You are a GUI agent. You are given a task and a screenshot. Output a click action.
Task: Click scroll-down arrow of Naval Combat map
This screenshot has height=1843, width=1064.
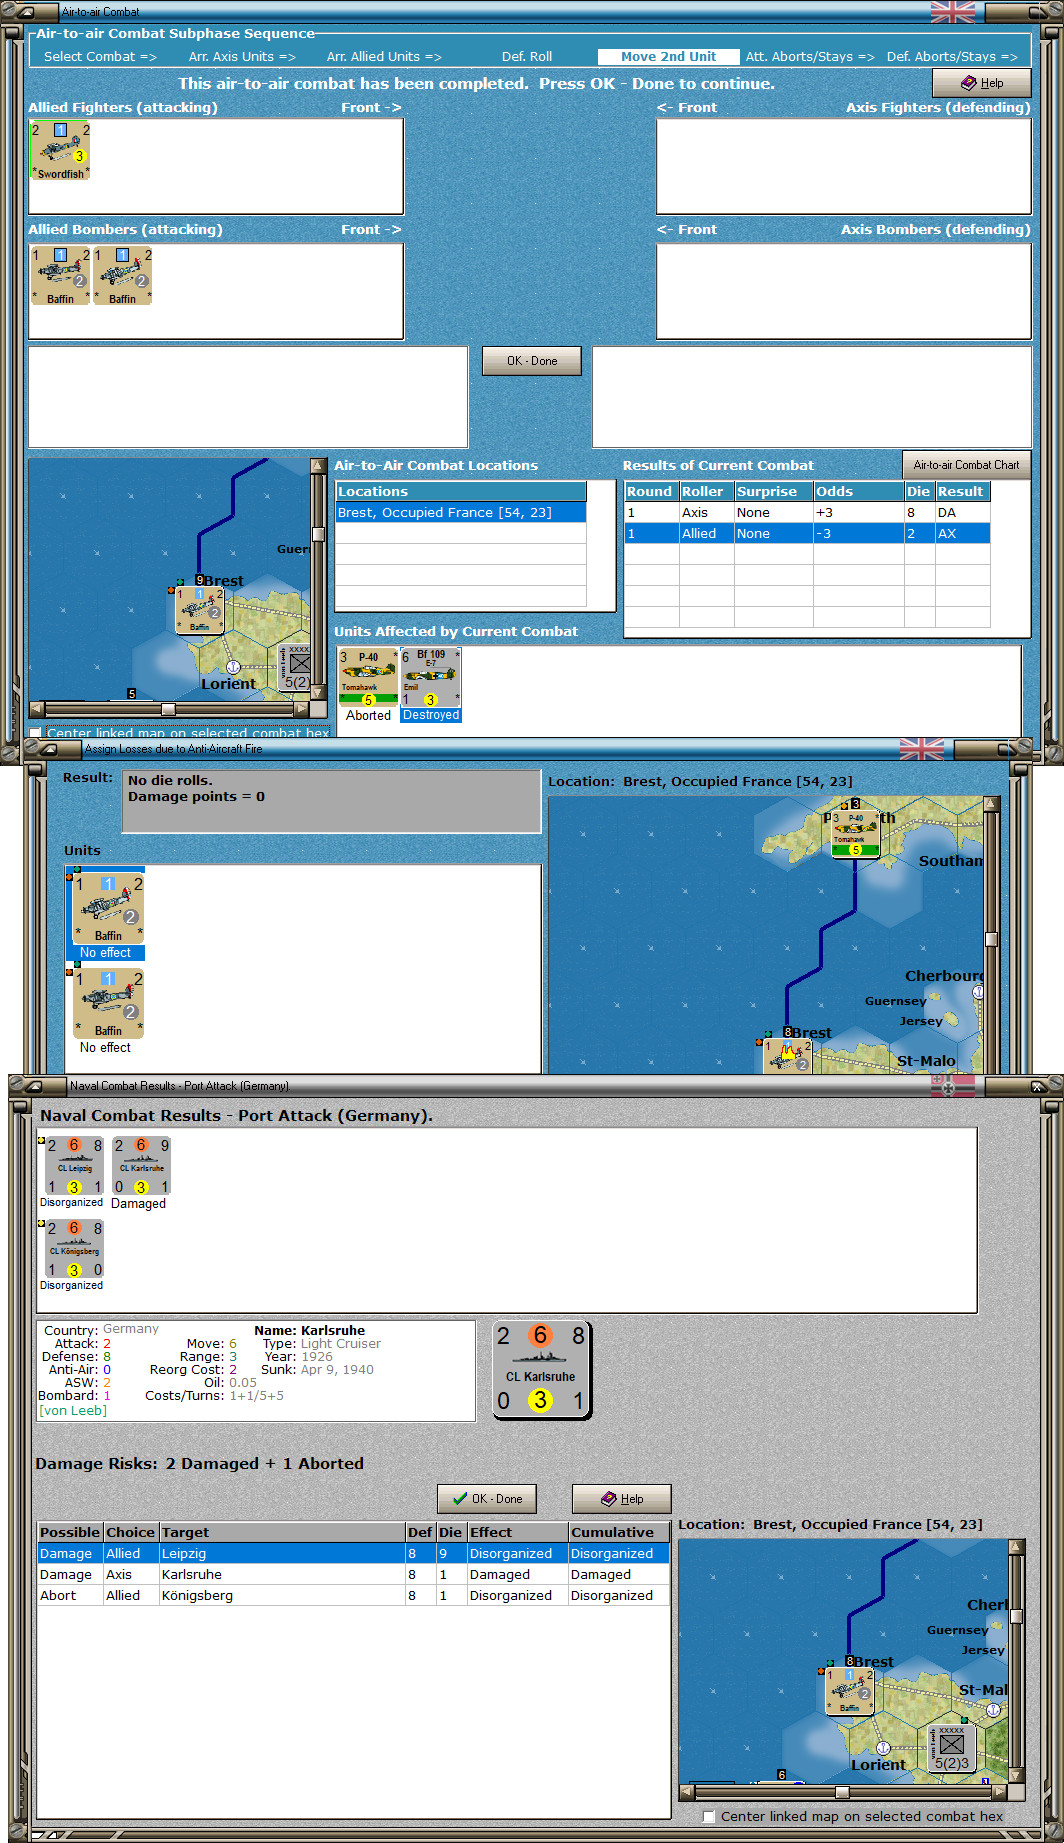coord(1016,1776)
